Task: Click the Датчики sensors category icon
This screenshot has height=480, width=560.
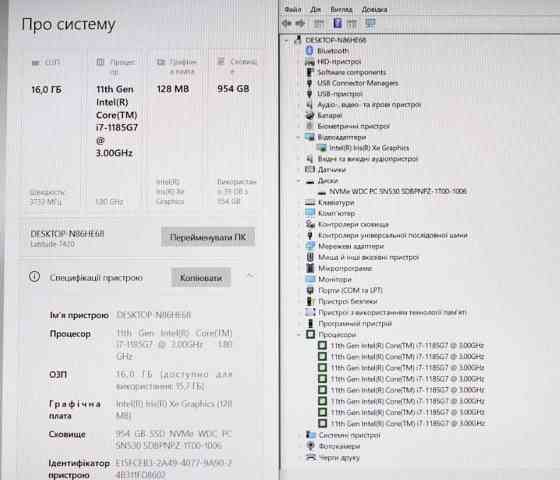Action: coord(310,169)
